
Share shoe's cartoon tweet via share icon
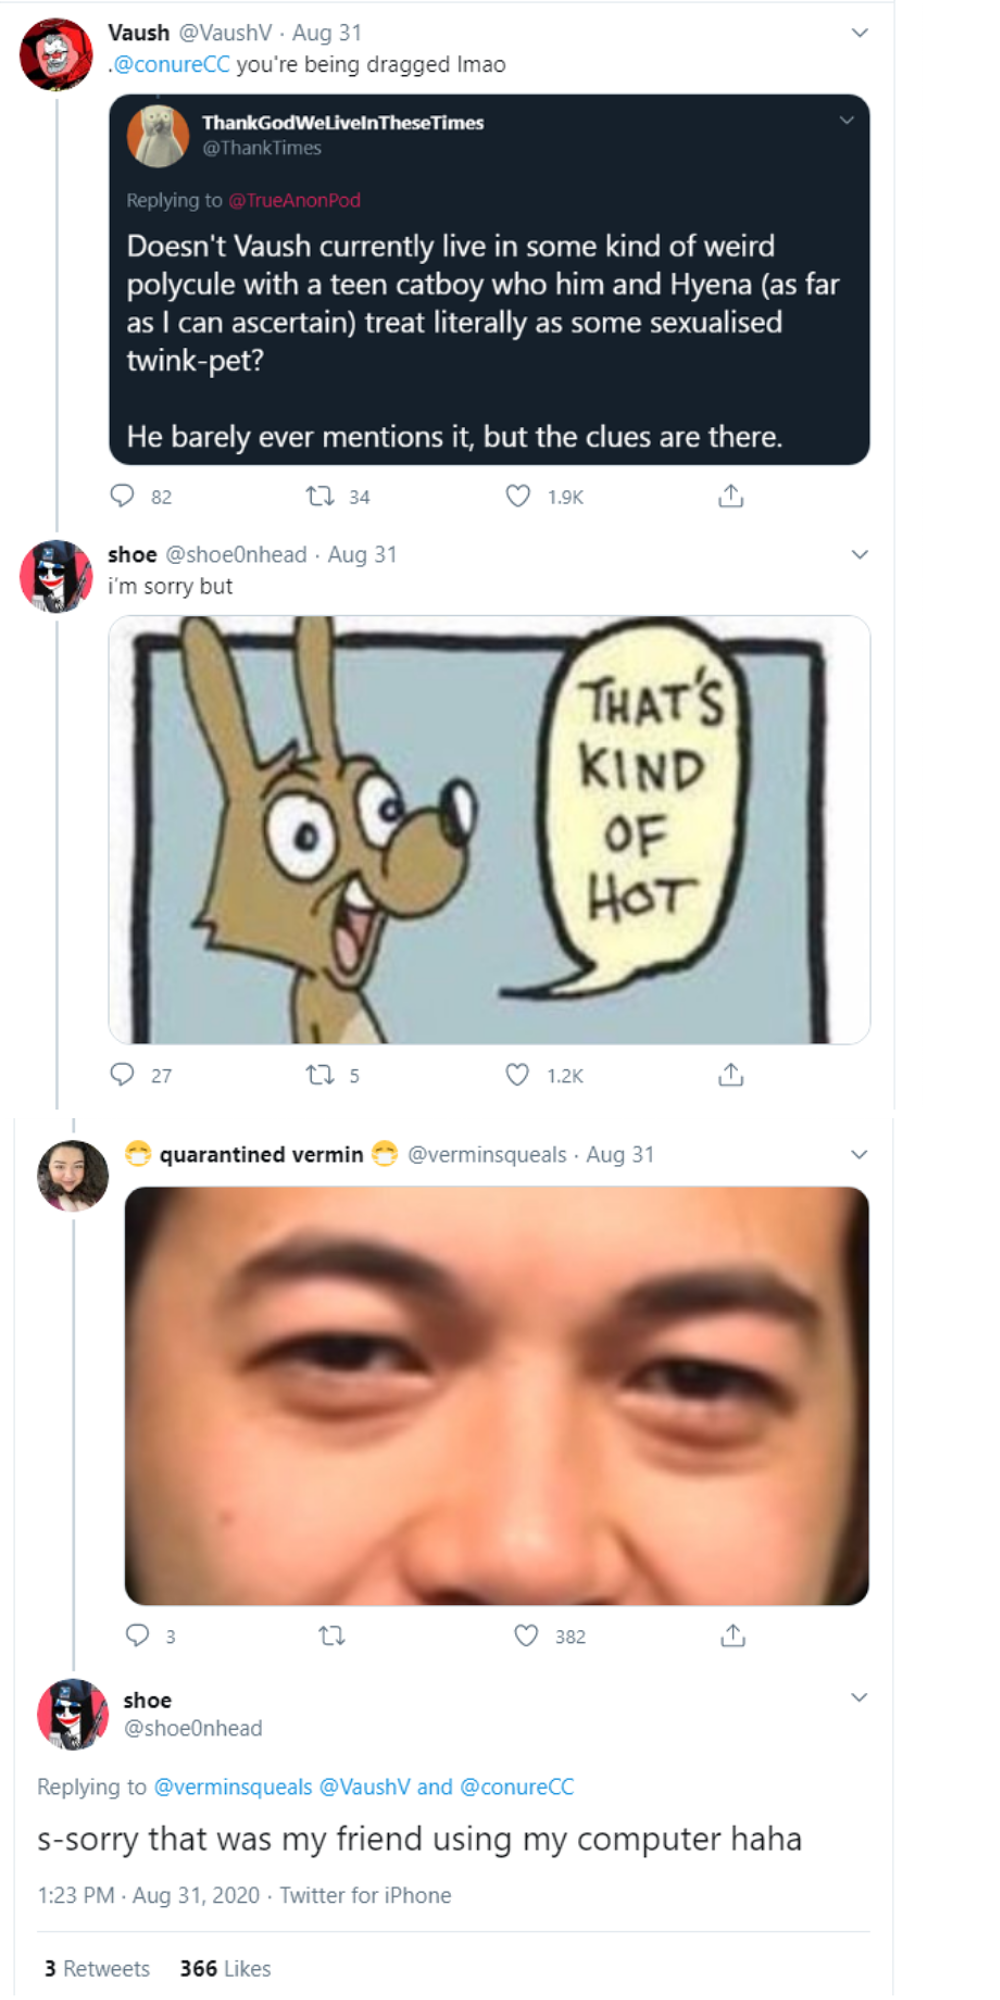click(731, 1075)
